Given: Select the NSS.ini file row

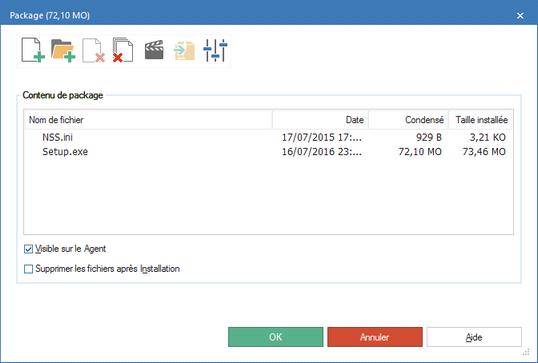Looking at the screenshot, I should (x=268, y=137).
